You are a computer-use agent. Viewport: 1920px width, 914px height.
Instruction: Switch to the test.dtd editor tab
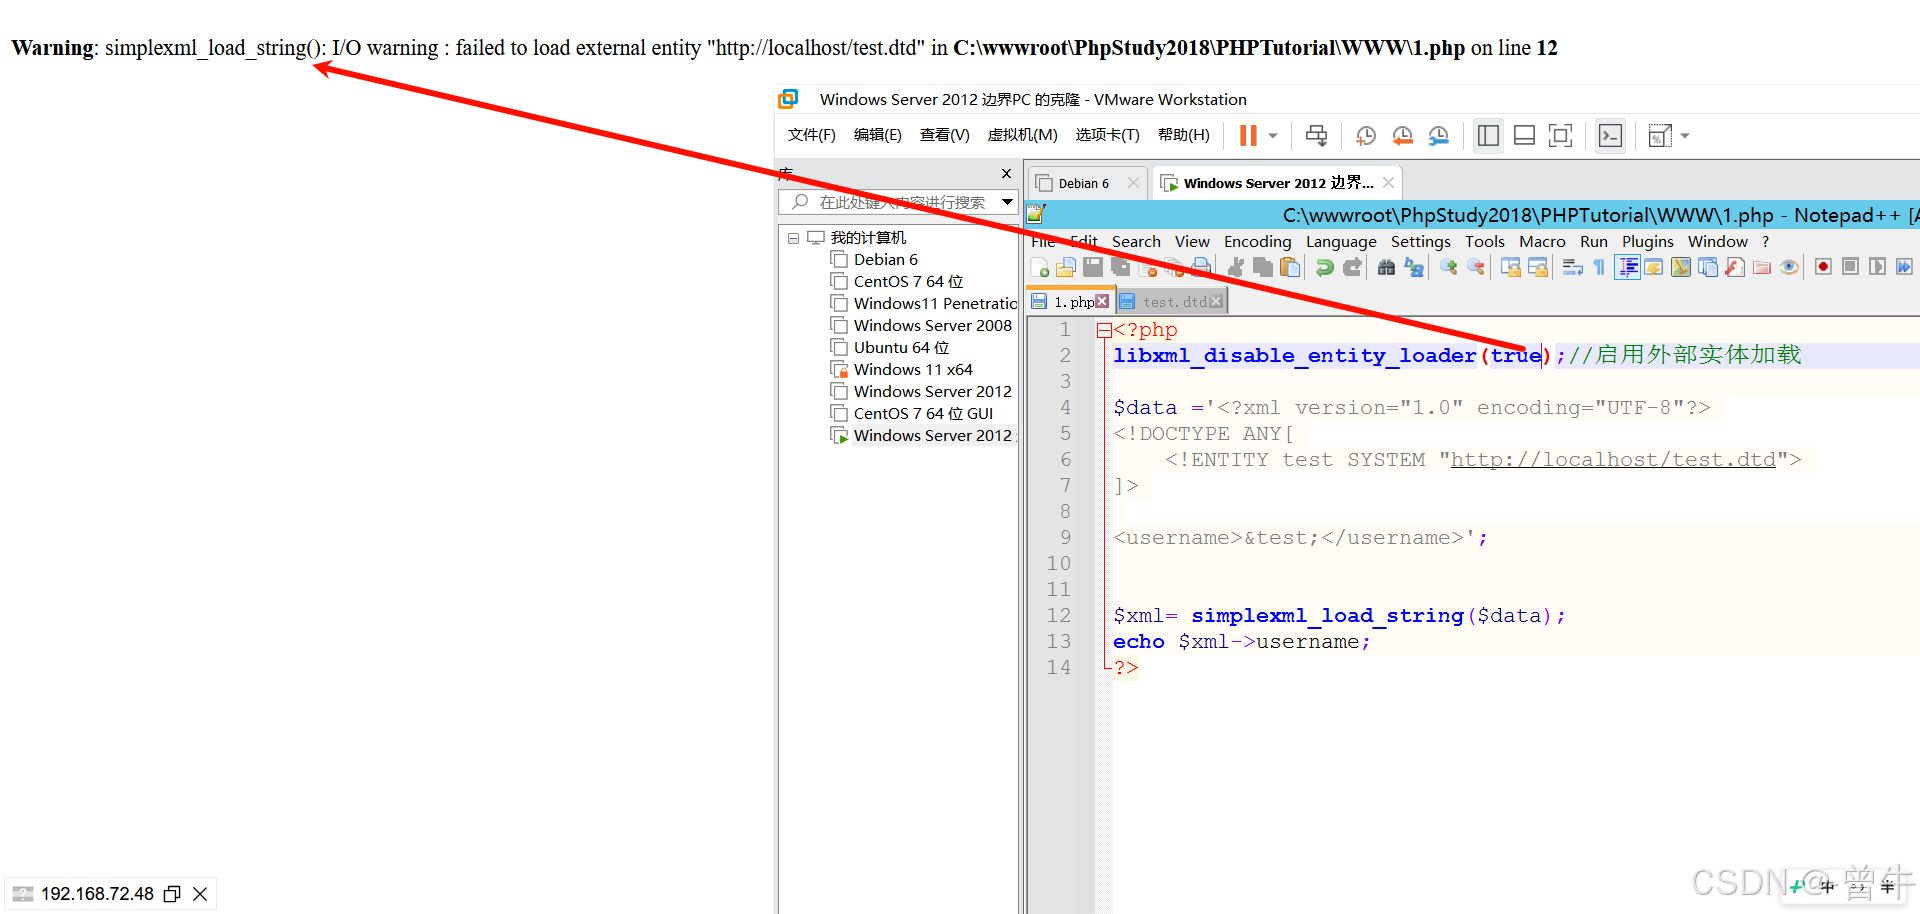1174,302
